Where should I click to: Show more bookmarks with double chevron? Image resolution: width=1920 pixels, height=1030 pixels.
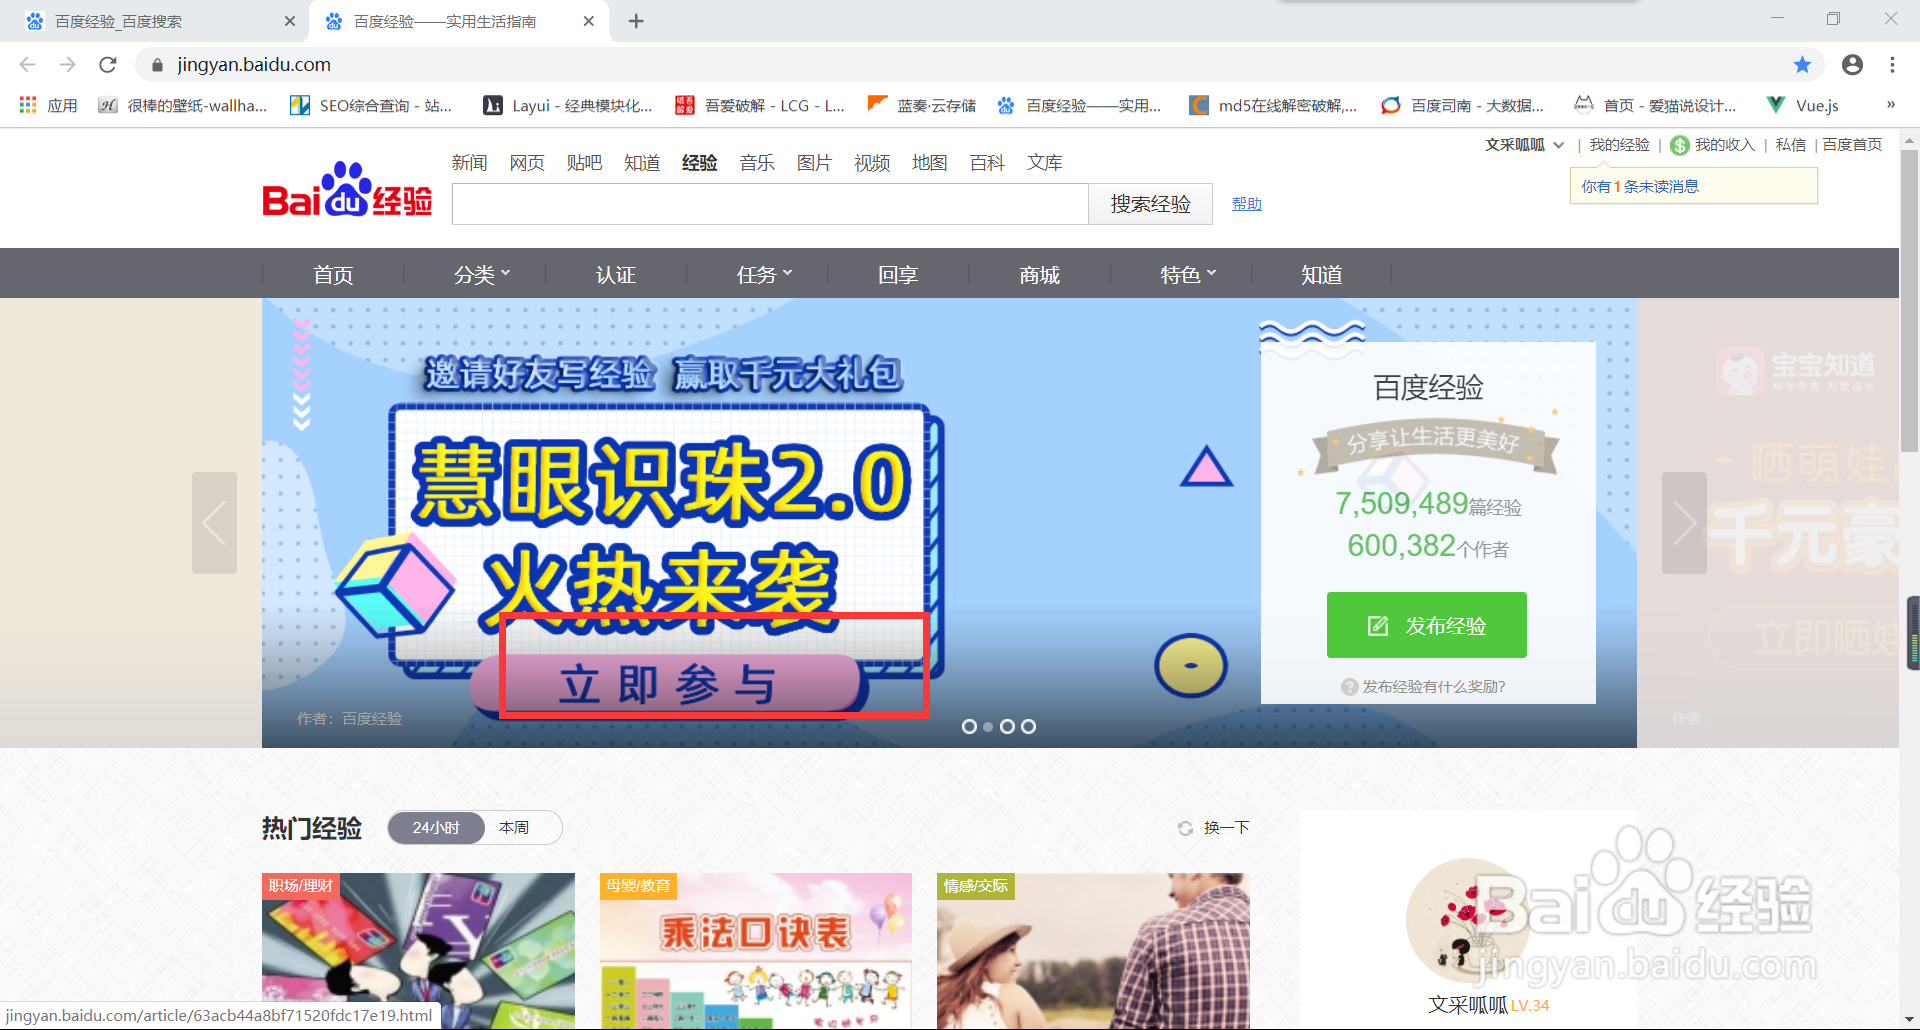tap(1891, 105)
